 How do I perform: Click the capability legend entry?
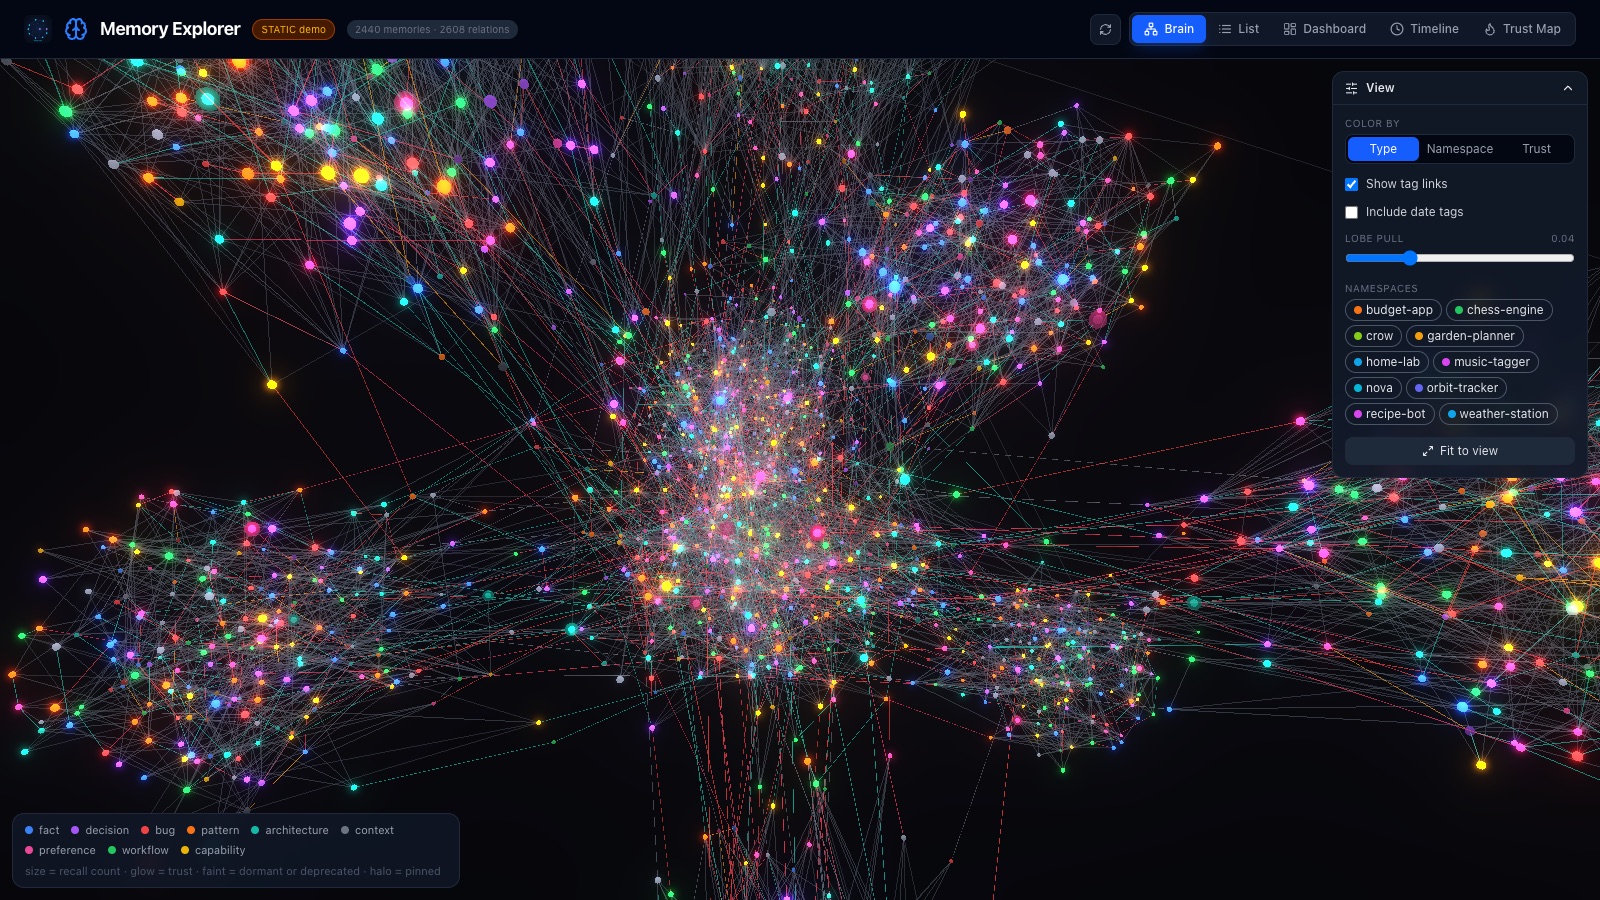click(x=213, y=850)
